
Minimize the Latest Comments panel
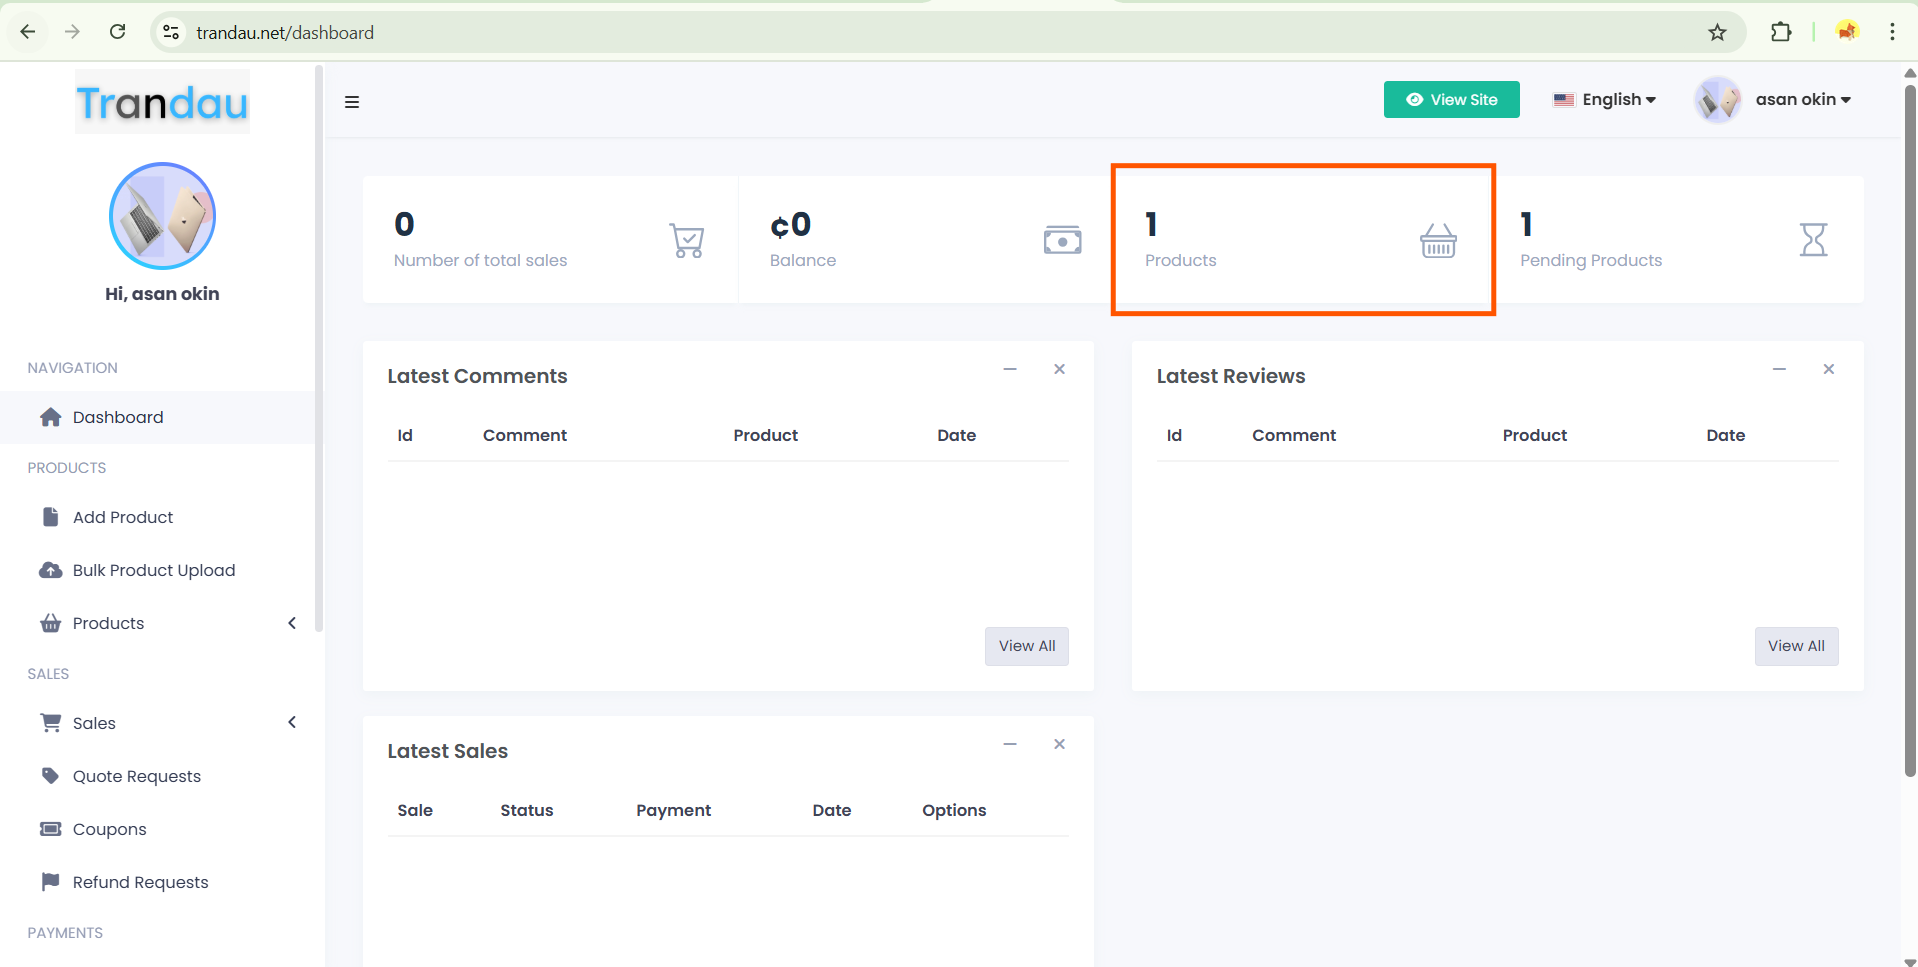(1010, 370)
